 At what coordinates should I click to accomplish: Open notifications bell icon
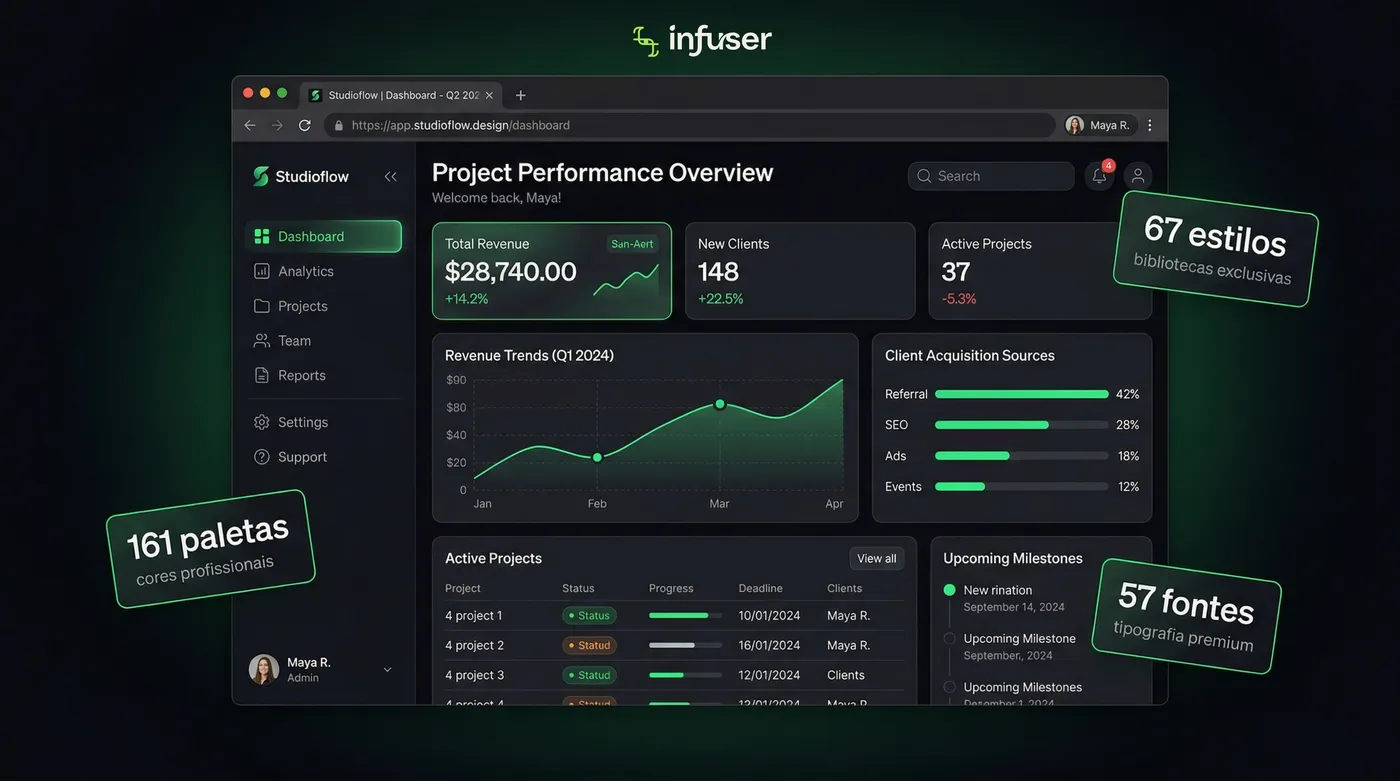pos(1099,176)
